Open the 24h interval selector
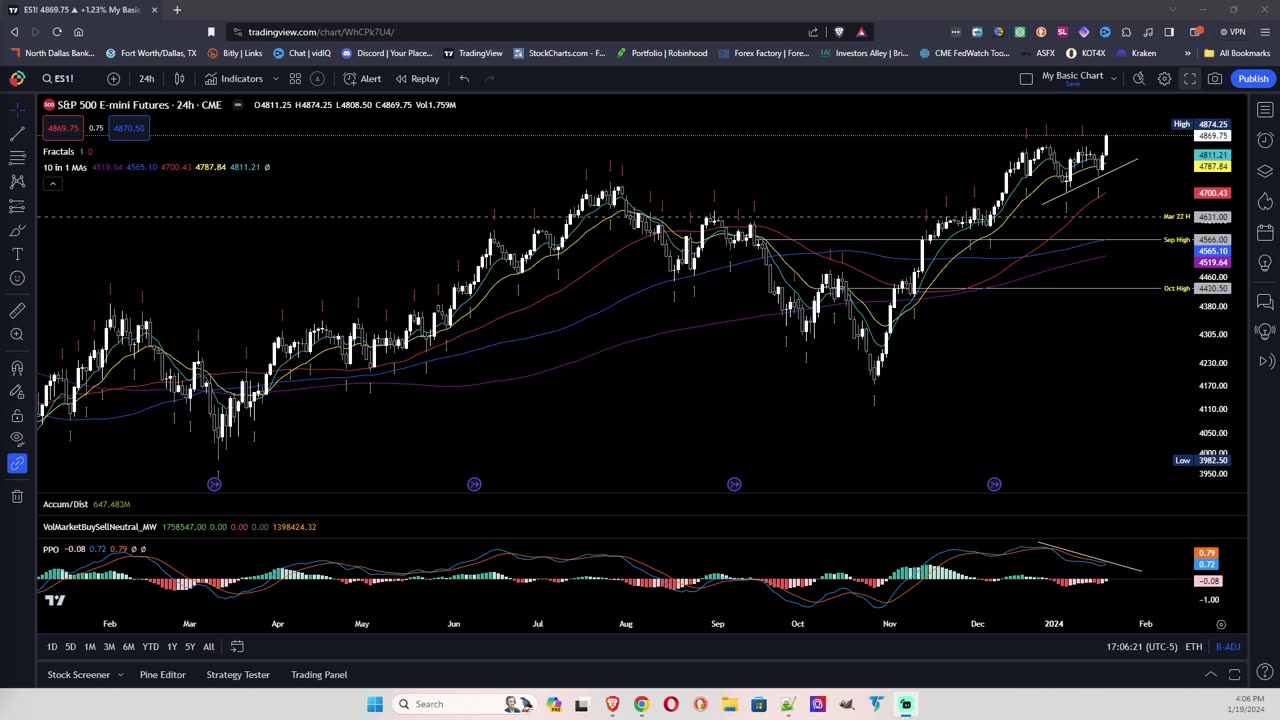 click(147, 79)
